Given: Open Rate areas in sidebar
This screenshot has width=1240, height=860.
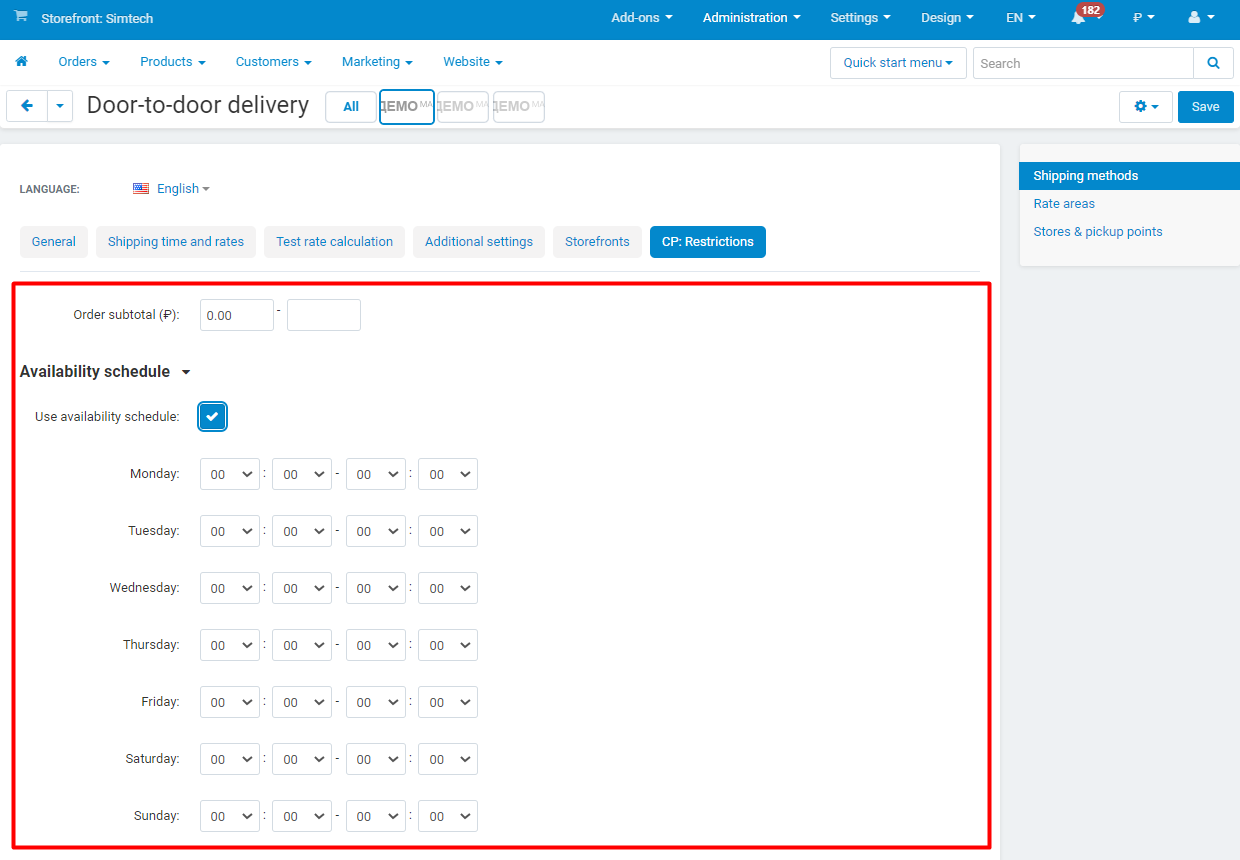Looking at the screenshot, I should (x=1064, y=204).
